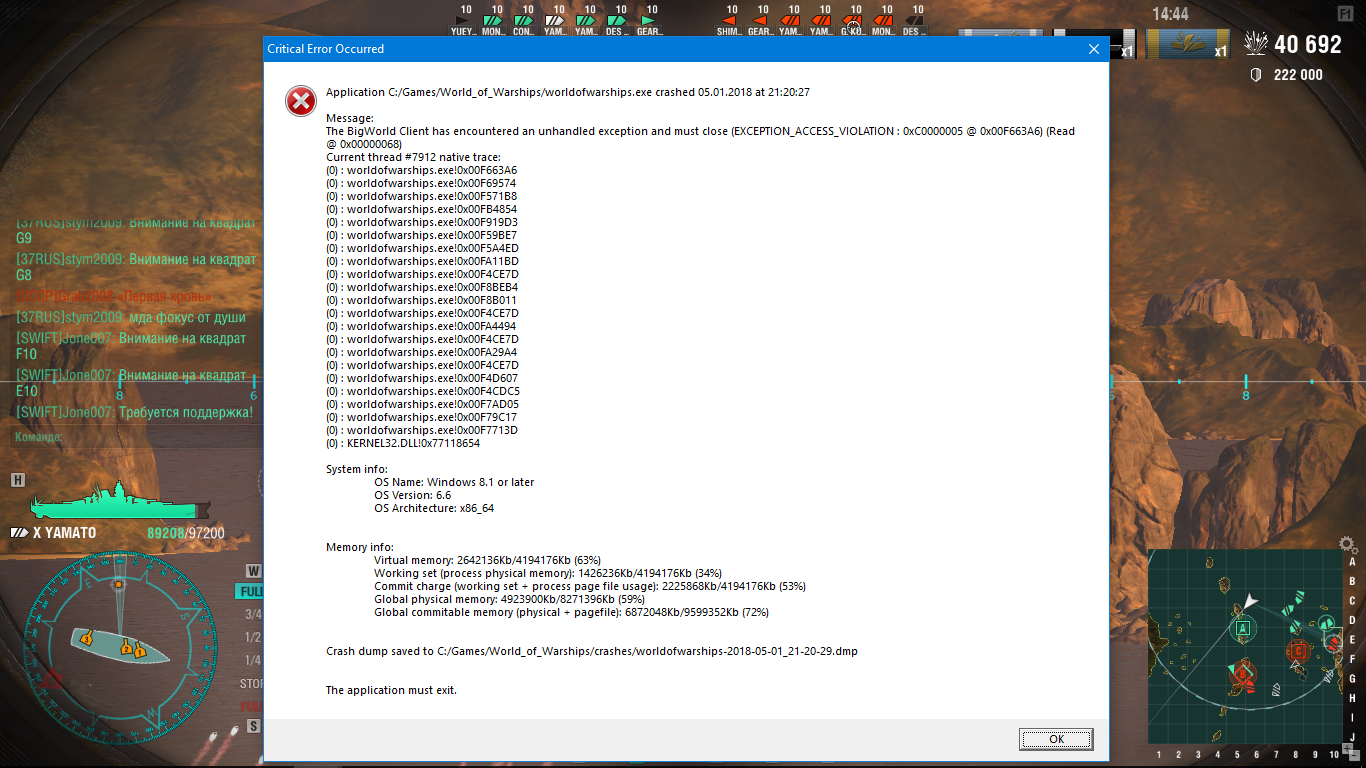Click 1/4 speed on the throttle gauge
Screen dimensions: 1366x768
tap(253, 660)
